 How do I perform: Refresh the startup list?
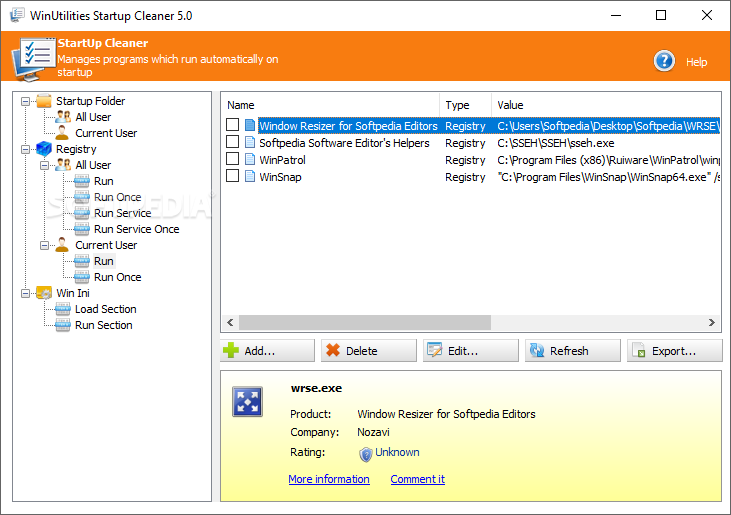click(x=573, y=350)
